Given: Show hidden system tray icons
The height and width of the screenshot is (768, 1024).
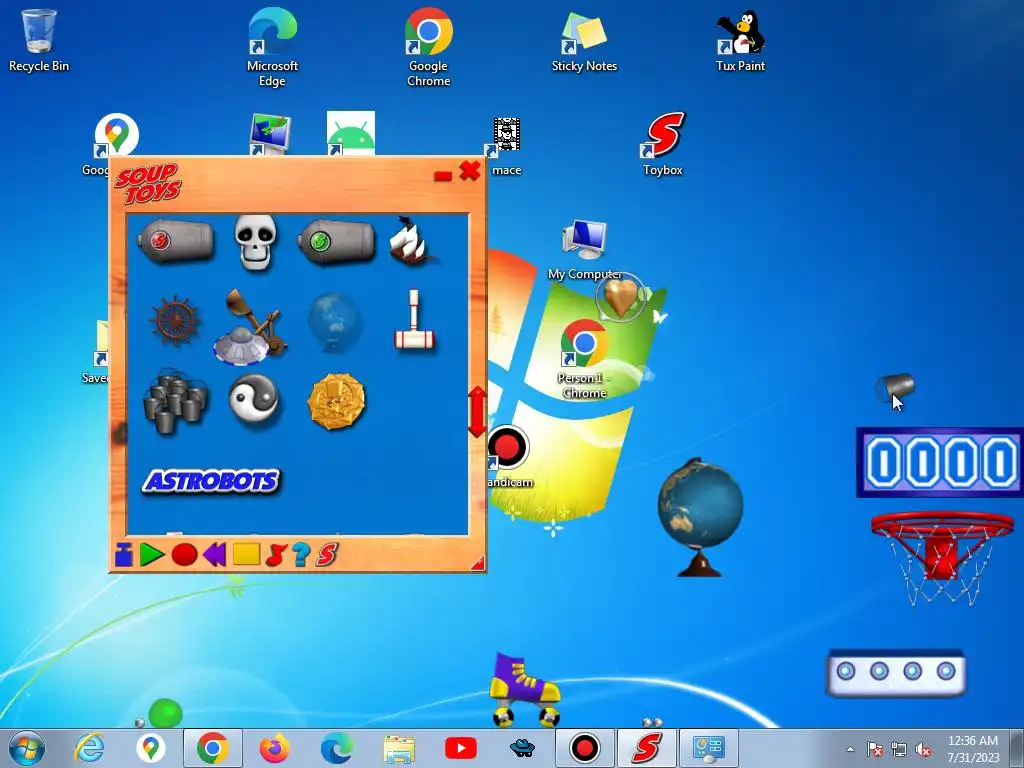Looking at the screenshot, I should (850, 749).
